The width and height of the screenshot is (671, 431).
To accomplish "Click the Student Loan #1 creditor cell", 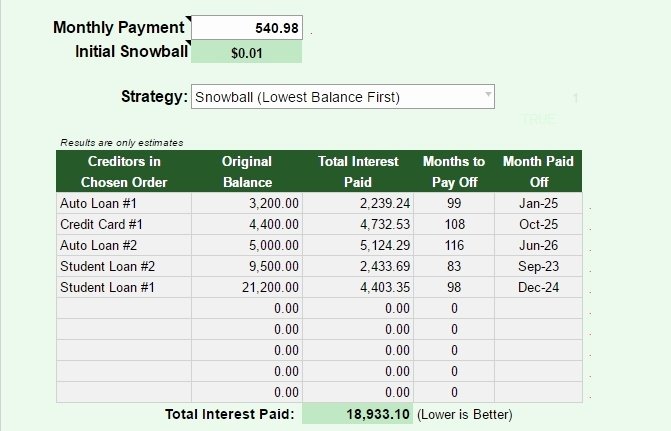I will [x=124, y=287].
